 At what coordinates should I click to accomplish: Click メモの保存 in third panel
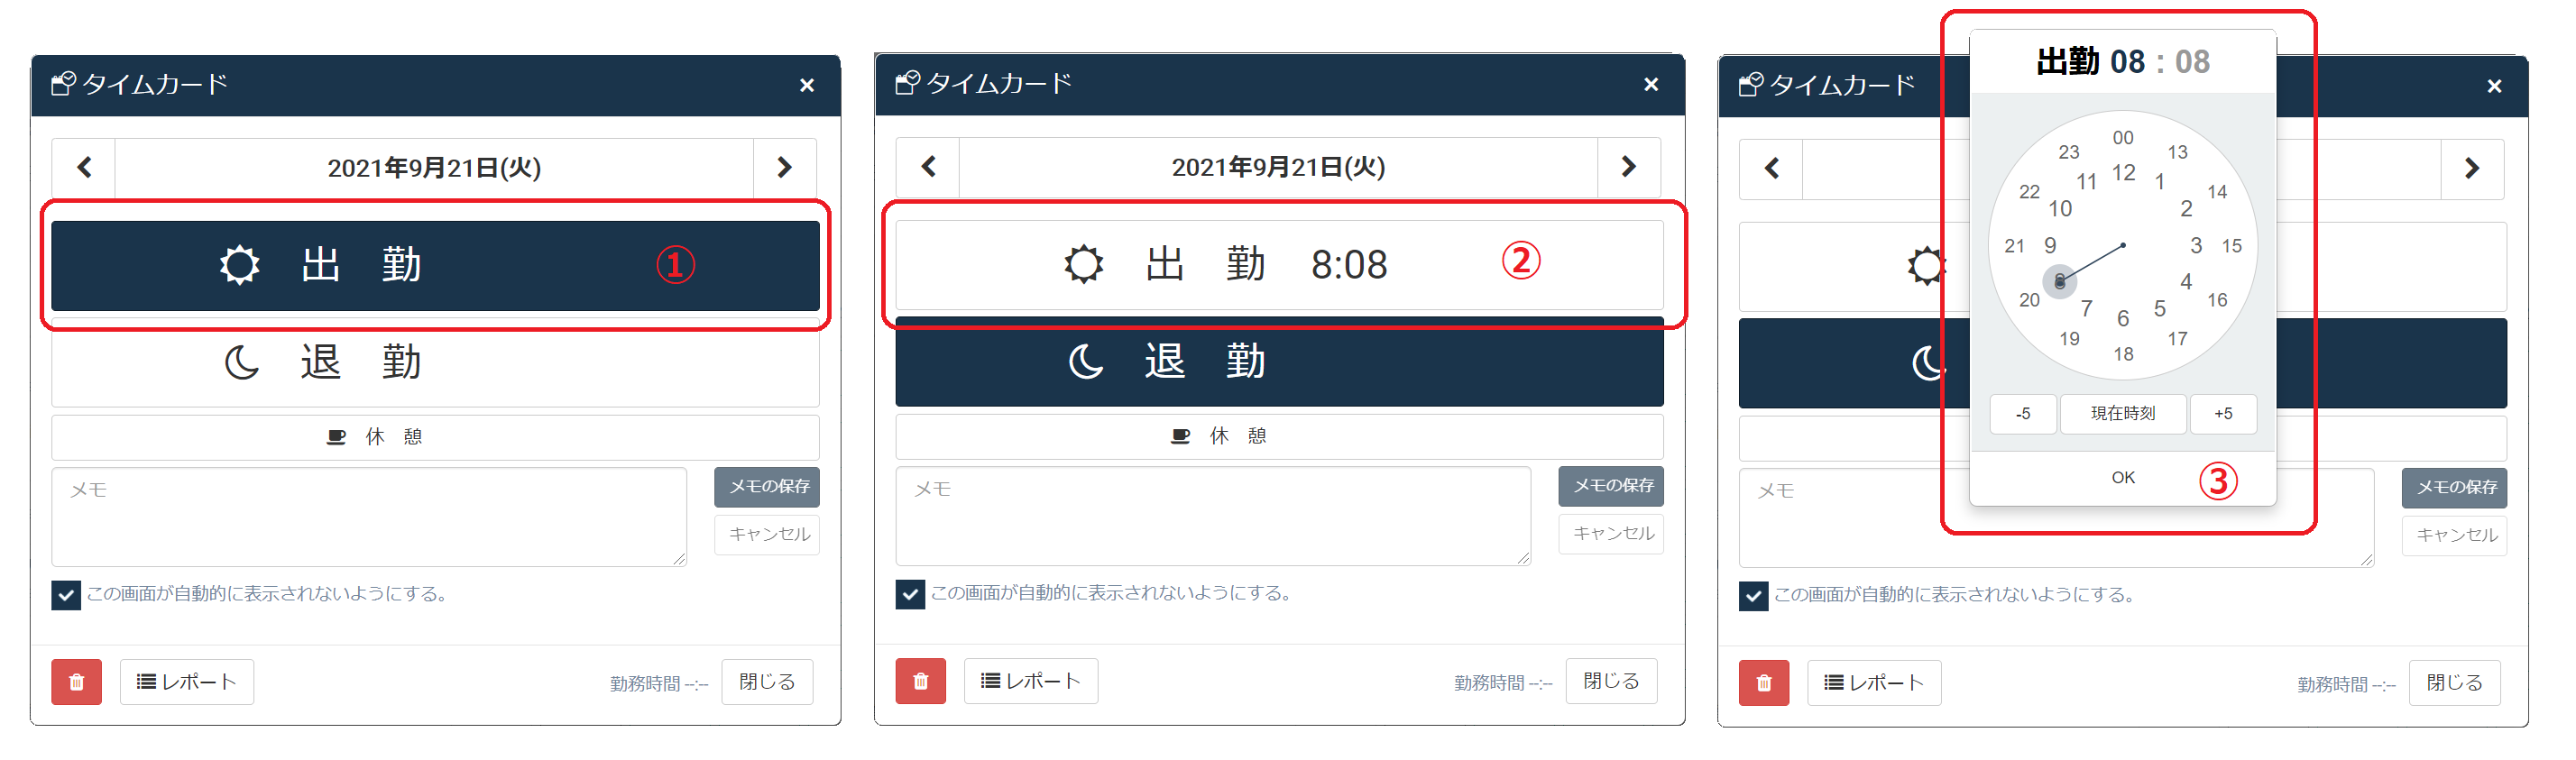[x=2455, y=488]
